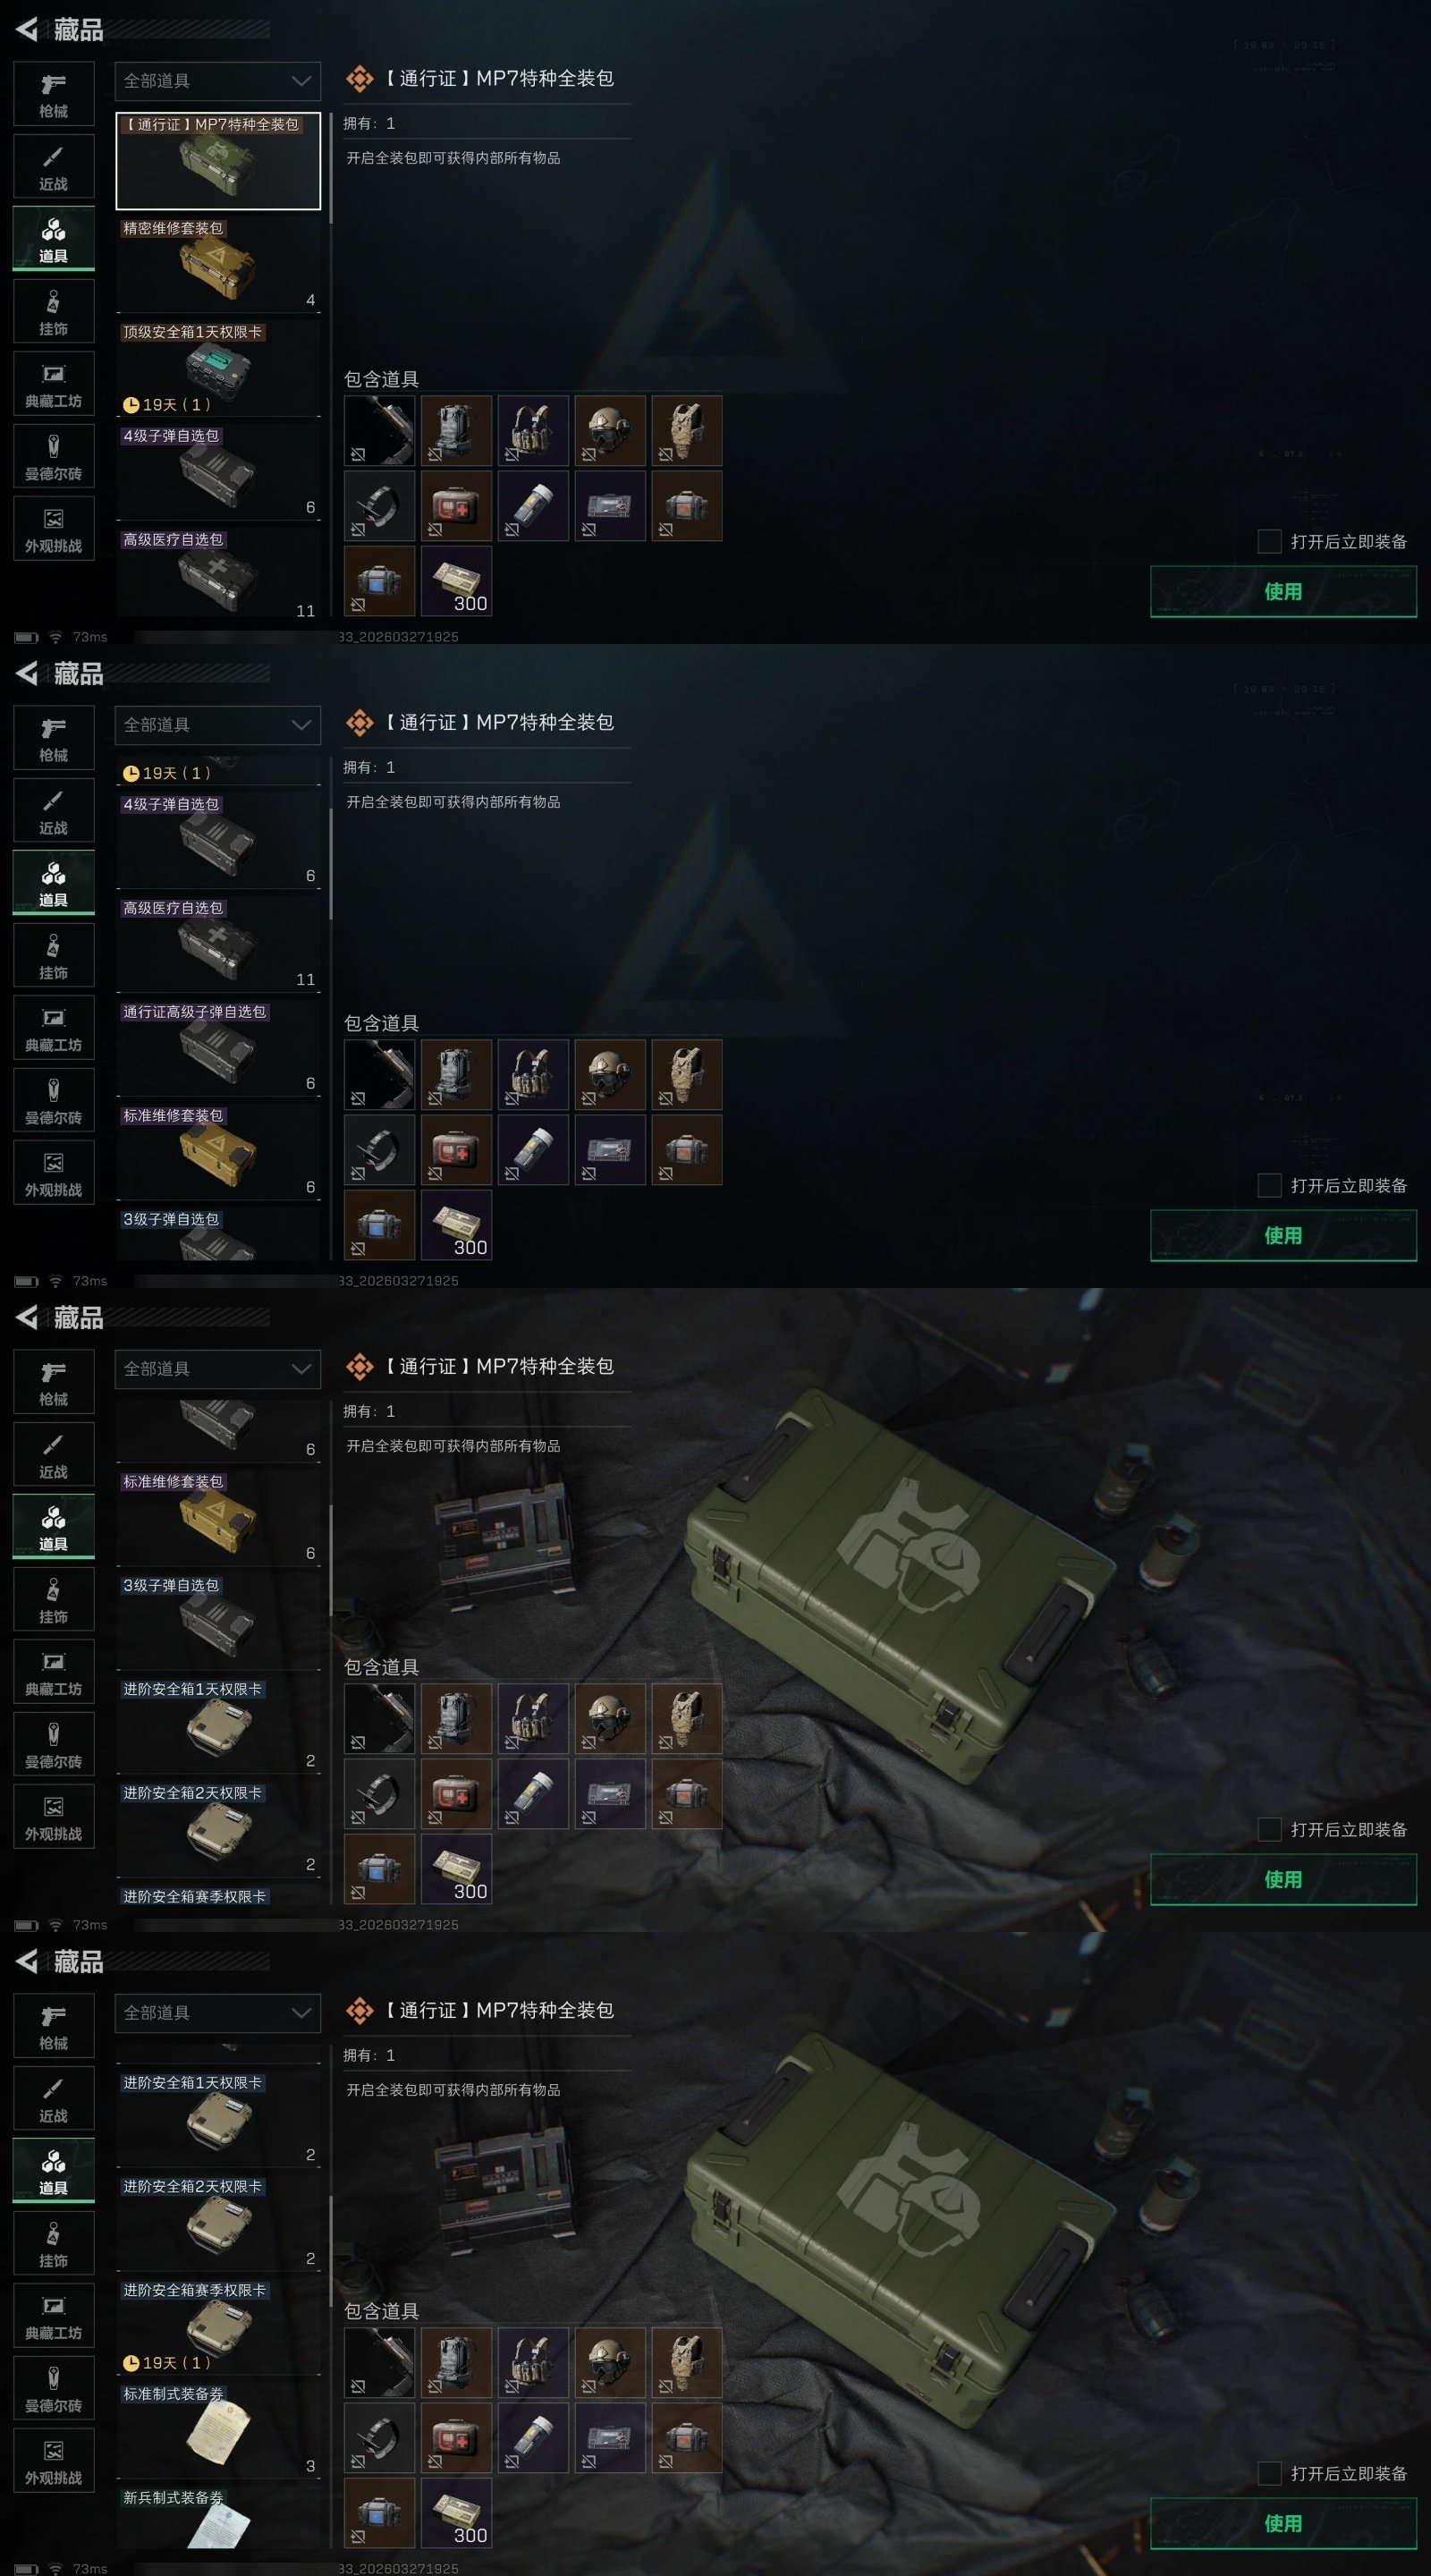Pick the 标准制式装备券 voucher item
The image size is (1431, 2576).
click(218, 2429)
